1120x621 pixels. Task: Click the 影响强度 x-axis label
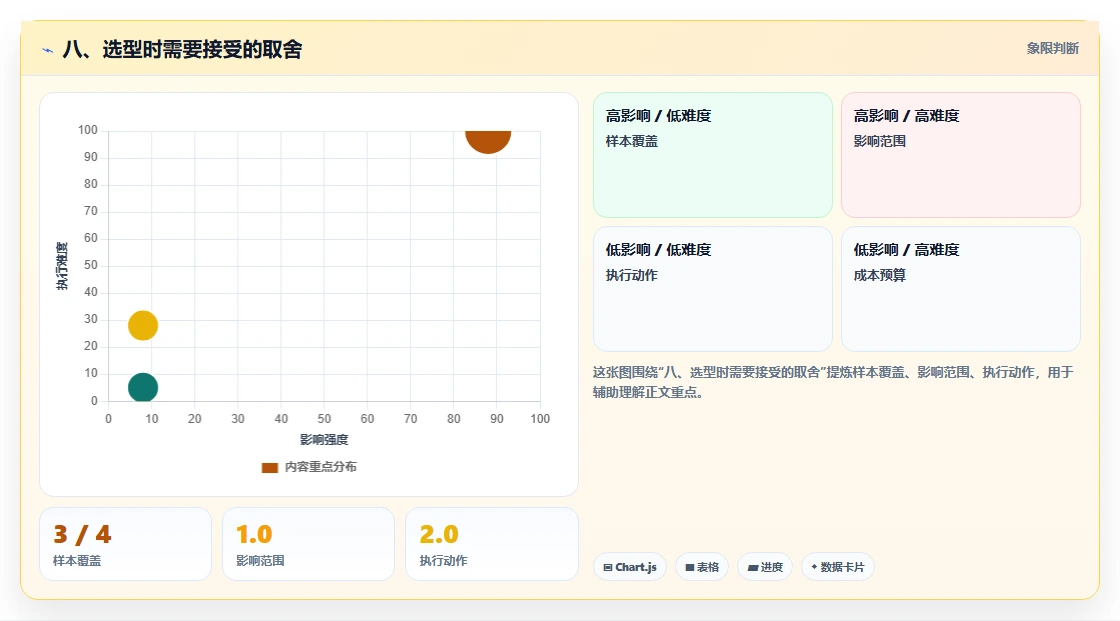point(324,439)
